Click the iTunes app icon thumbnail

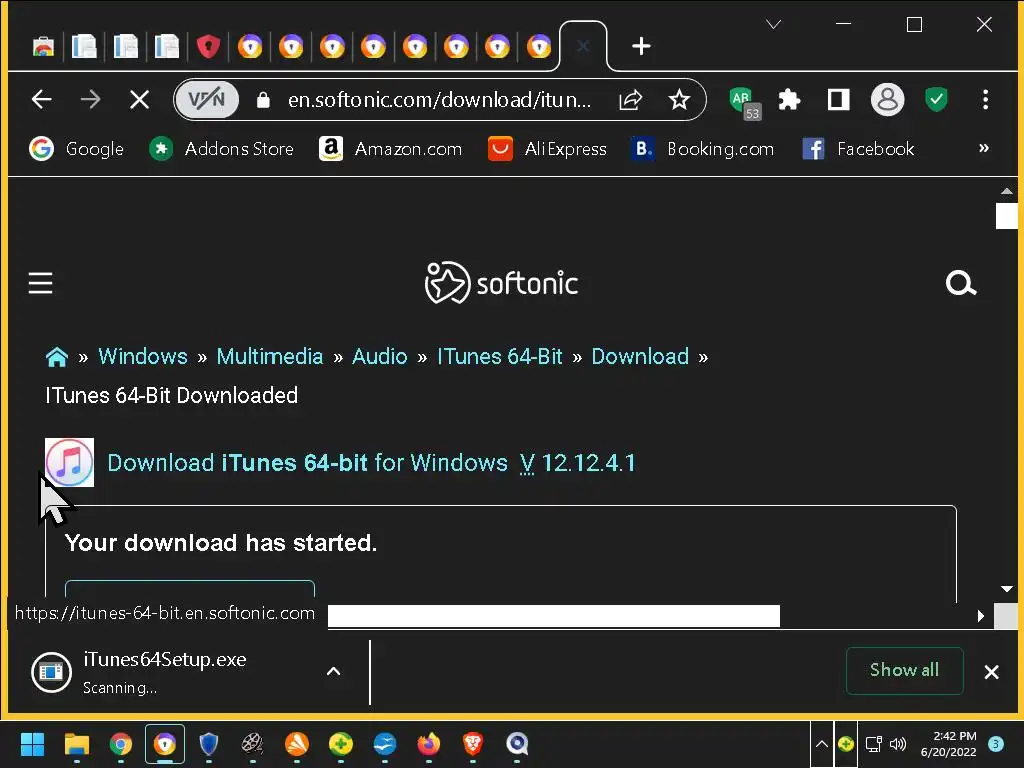click(69, 462)
